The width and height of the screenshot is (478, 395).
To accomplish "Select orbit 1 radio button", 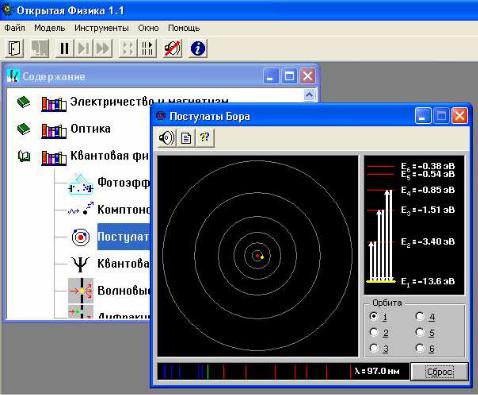I will coord(374,316).
